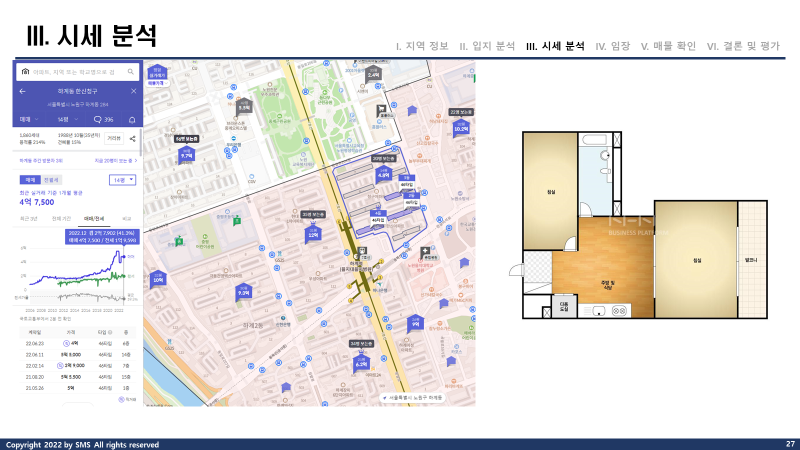
Task: Click the blue price line endpoint on chart
Action: [x=123, y=256]
